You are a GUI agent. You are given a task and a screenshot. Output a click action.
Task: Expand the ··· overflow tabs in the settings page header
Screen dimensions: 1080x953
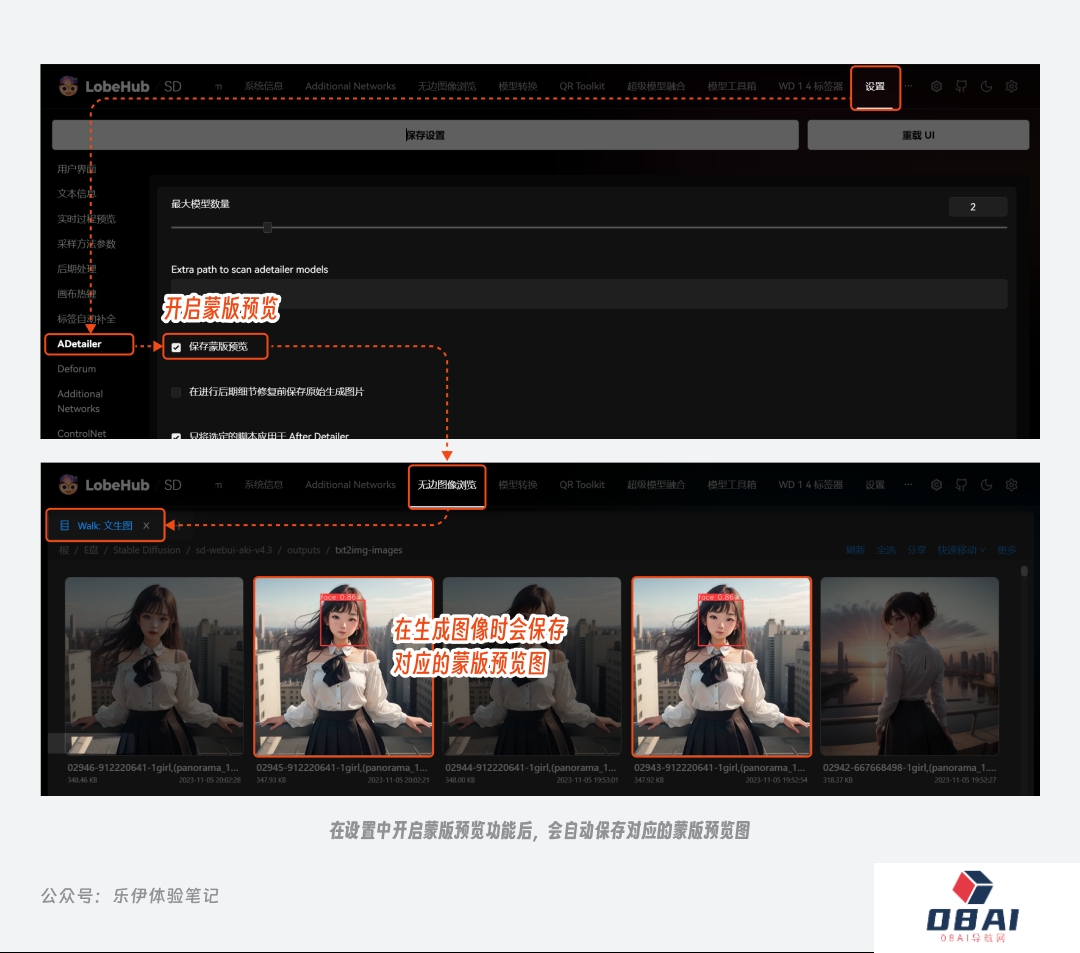pos(908,87)
